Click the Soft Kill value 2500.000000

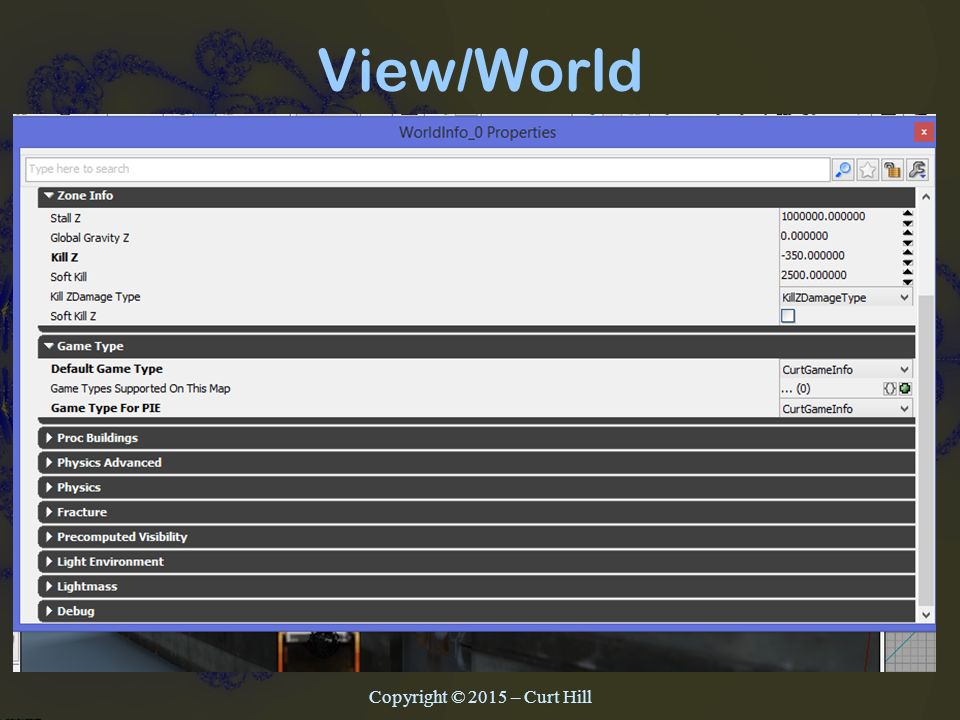click(x=814, y=275)
